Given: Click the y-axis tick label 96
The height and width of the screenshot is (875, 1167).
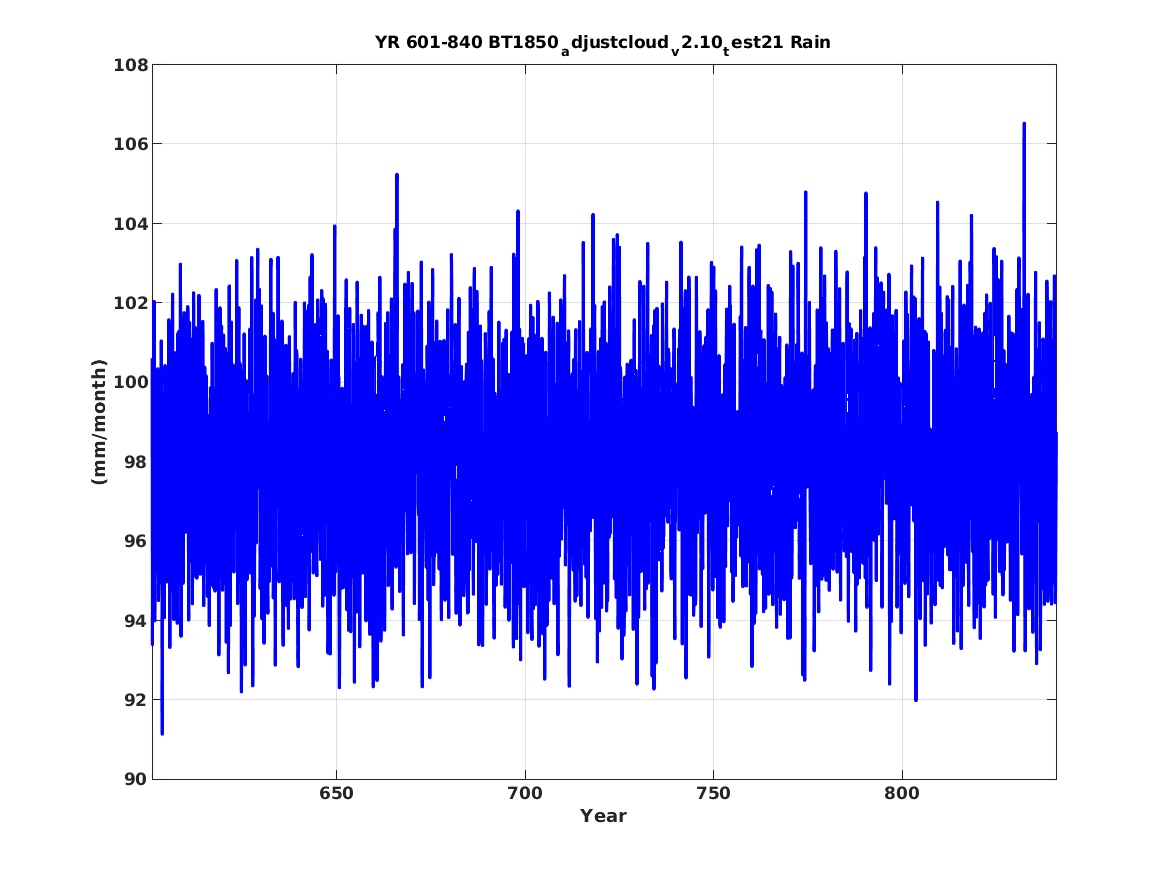Looking at the screenshot, I should (135, 541).
